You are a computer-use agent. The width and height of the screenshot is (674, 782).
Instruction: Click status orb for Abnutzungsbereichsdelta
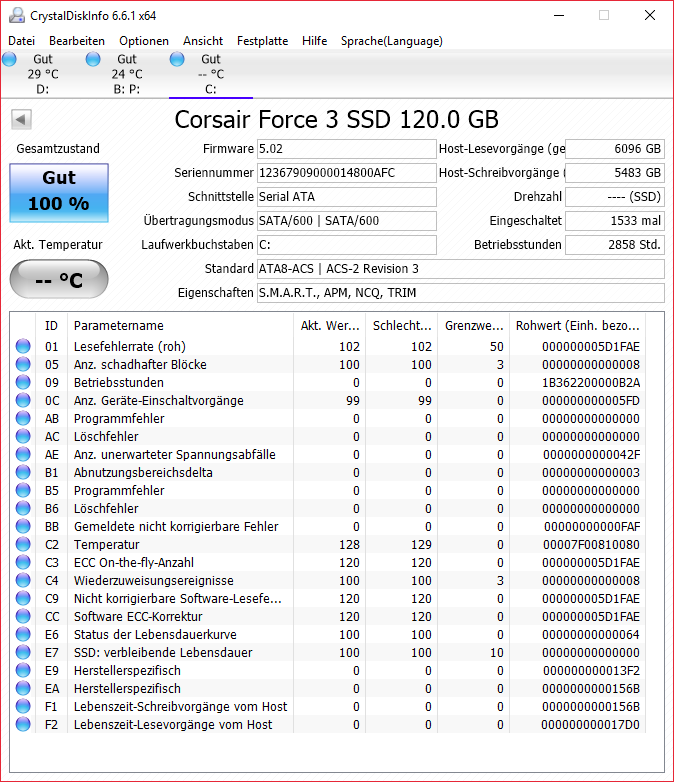coord(23,472)
